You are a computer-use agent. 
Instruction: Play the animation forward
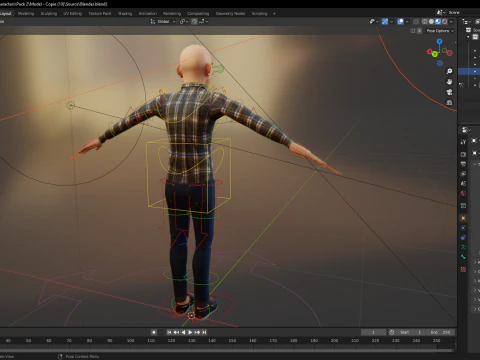point(190,332)
